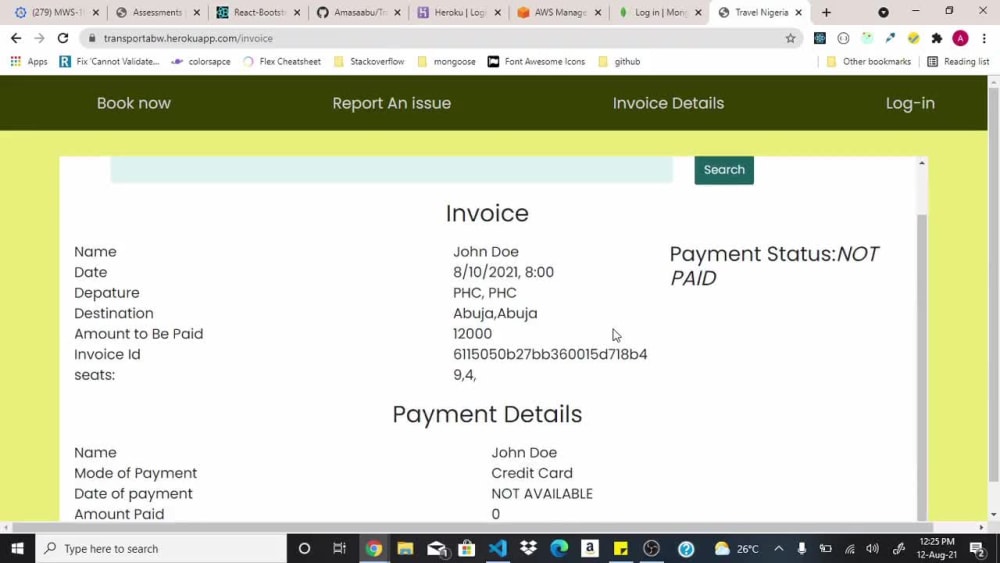Open OBS Studio from the taskbar
Screen dimensions: 1000x563
pyautogui.click(x=651, y=548)
